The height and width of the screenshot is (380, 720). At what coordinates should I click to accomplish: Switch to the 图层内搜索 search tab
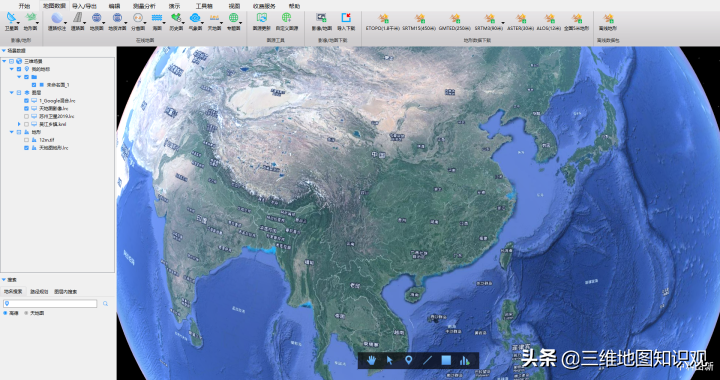(66, 291)
